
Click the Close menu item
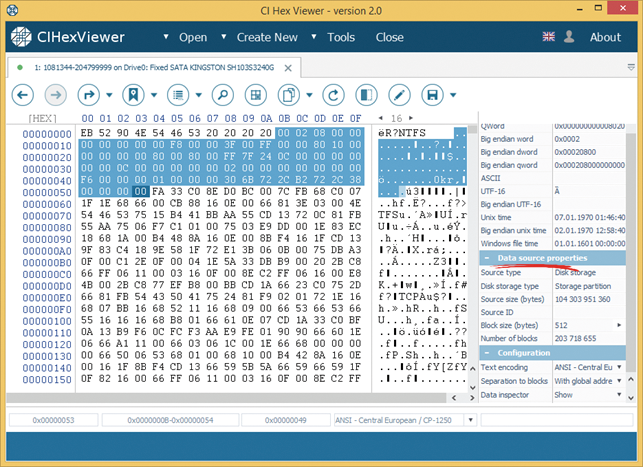point(390,37)
